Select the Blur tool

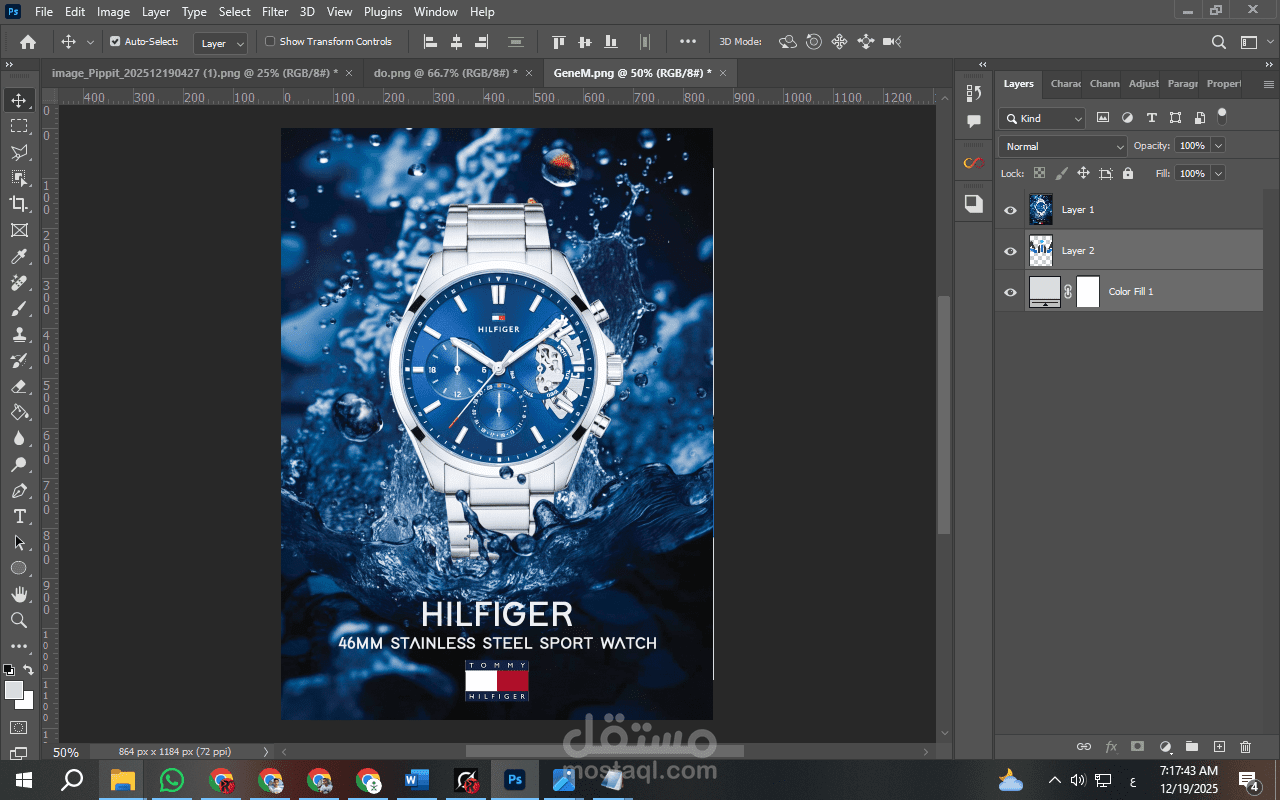coord(19,439)
